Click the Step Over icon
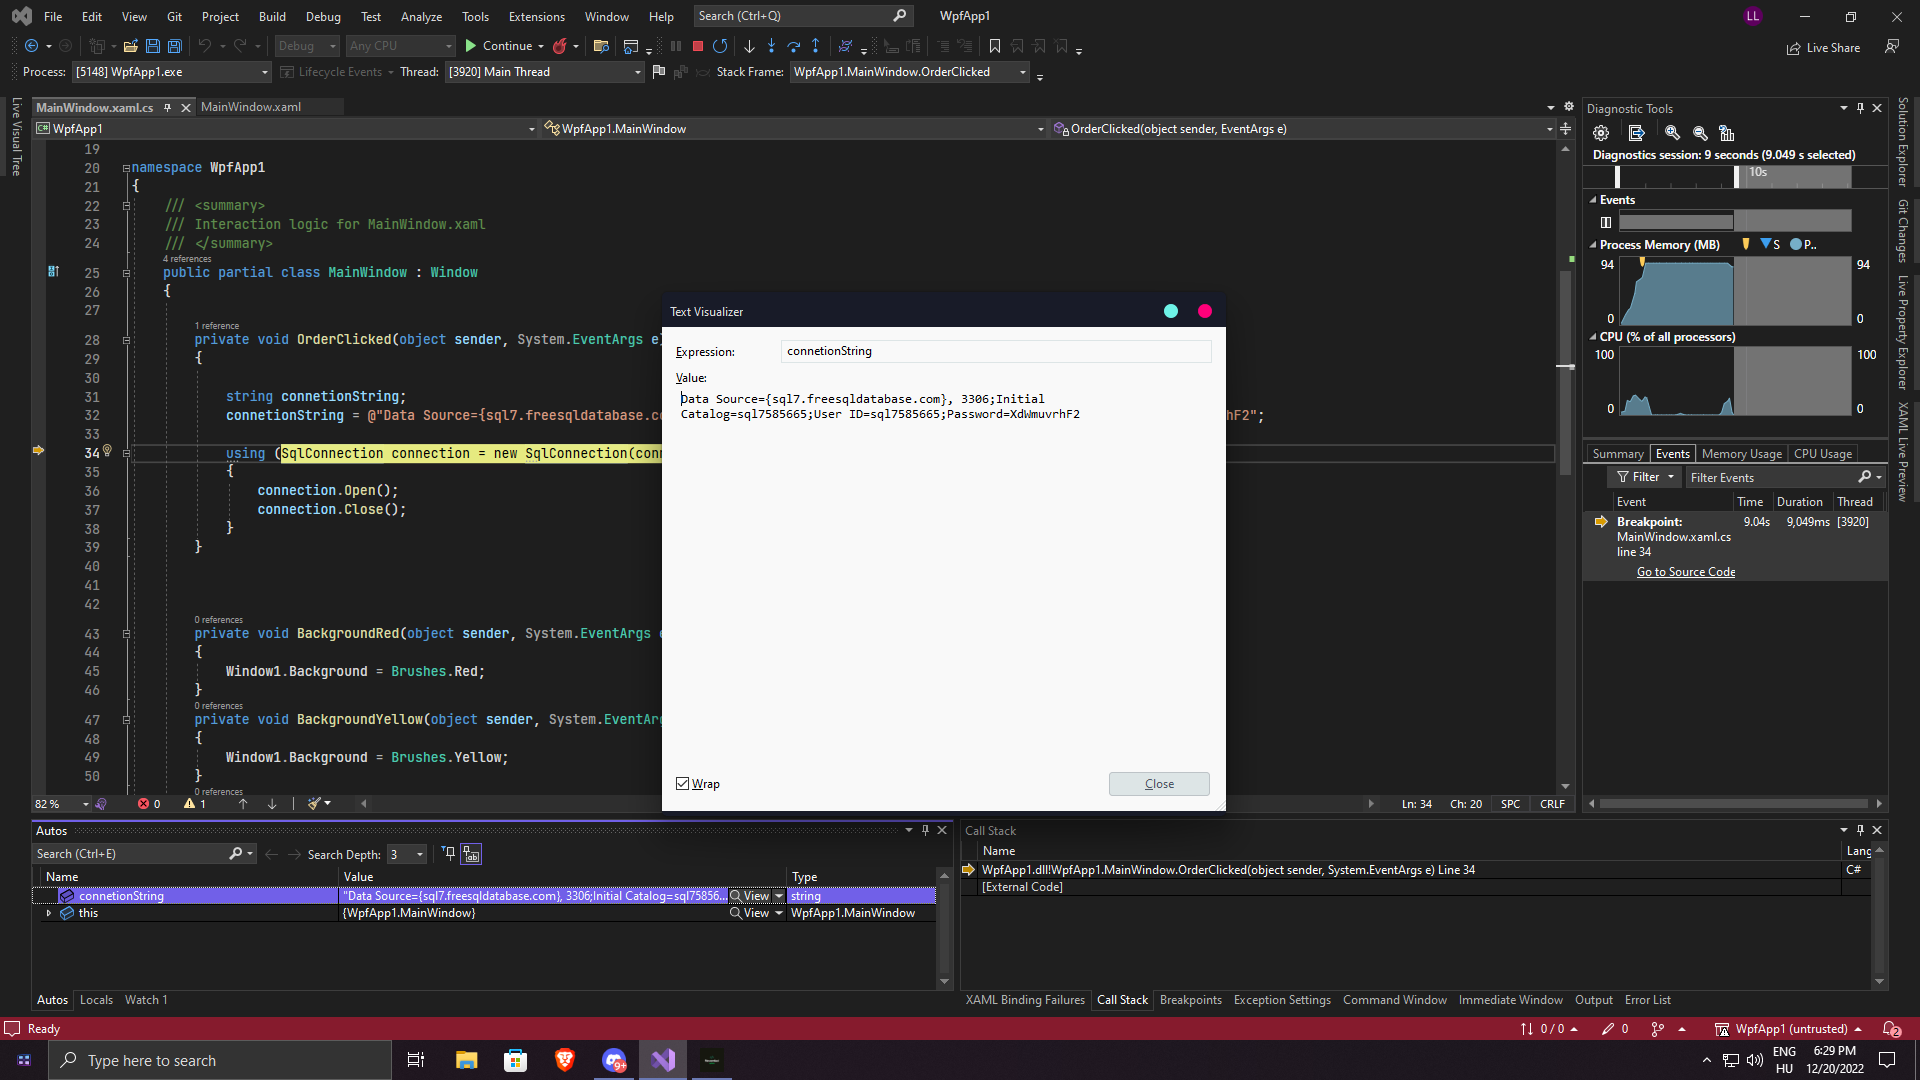 [x=794, y=46]
